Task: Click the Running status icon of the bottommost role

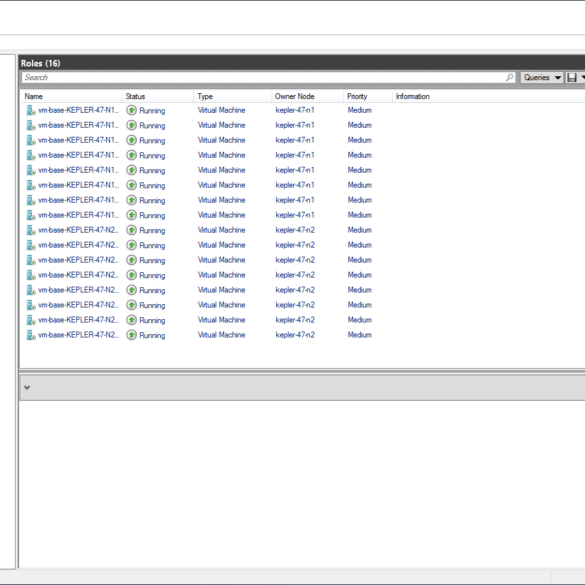Action: 131,335
